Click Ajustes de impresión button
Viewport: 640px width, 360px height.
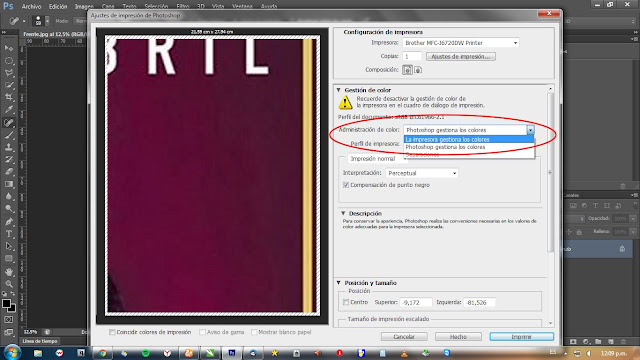(461, 56)
